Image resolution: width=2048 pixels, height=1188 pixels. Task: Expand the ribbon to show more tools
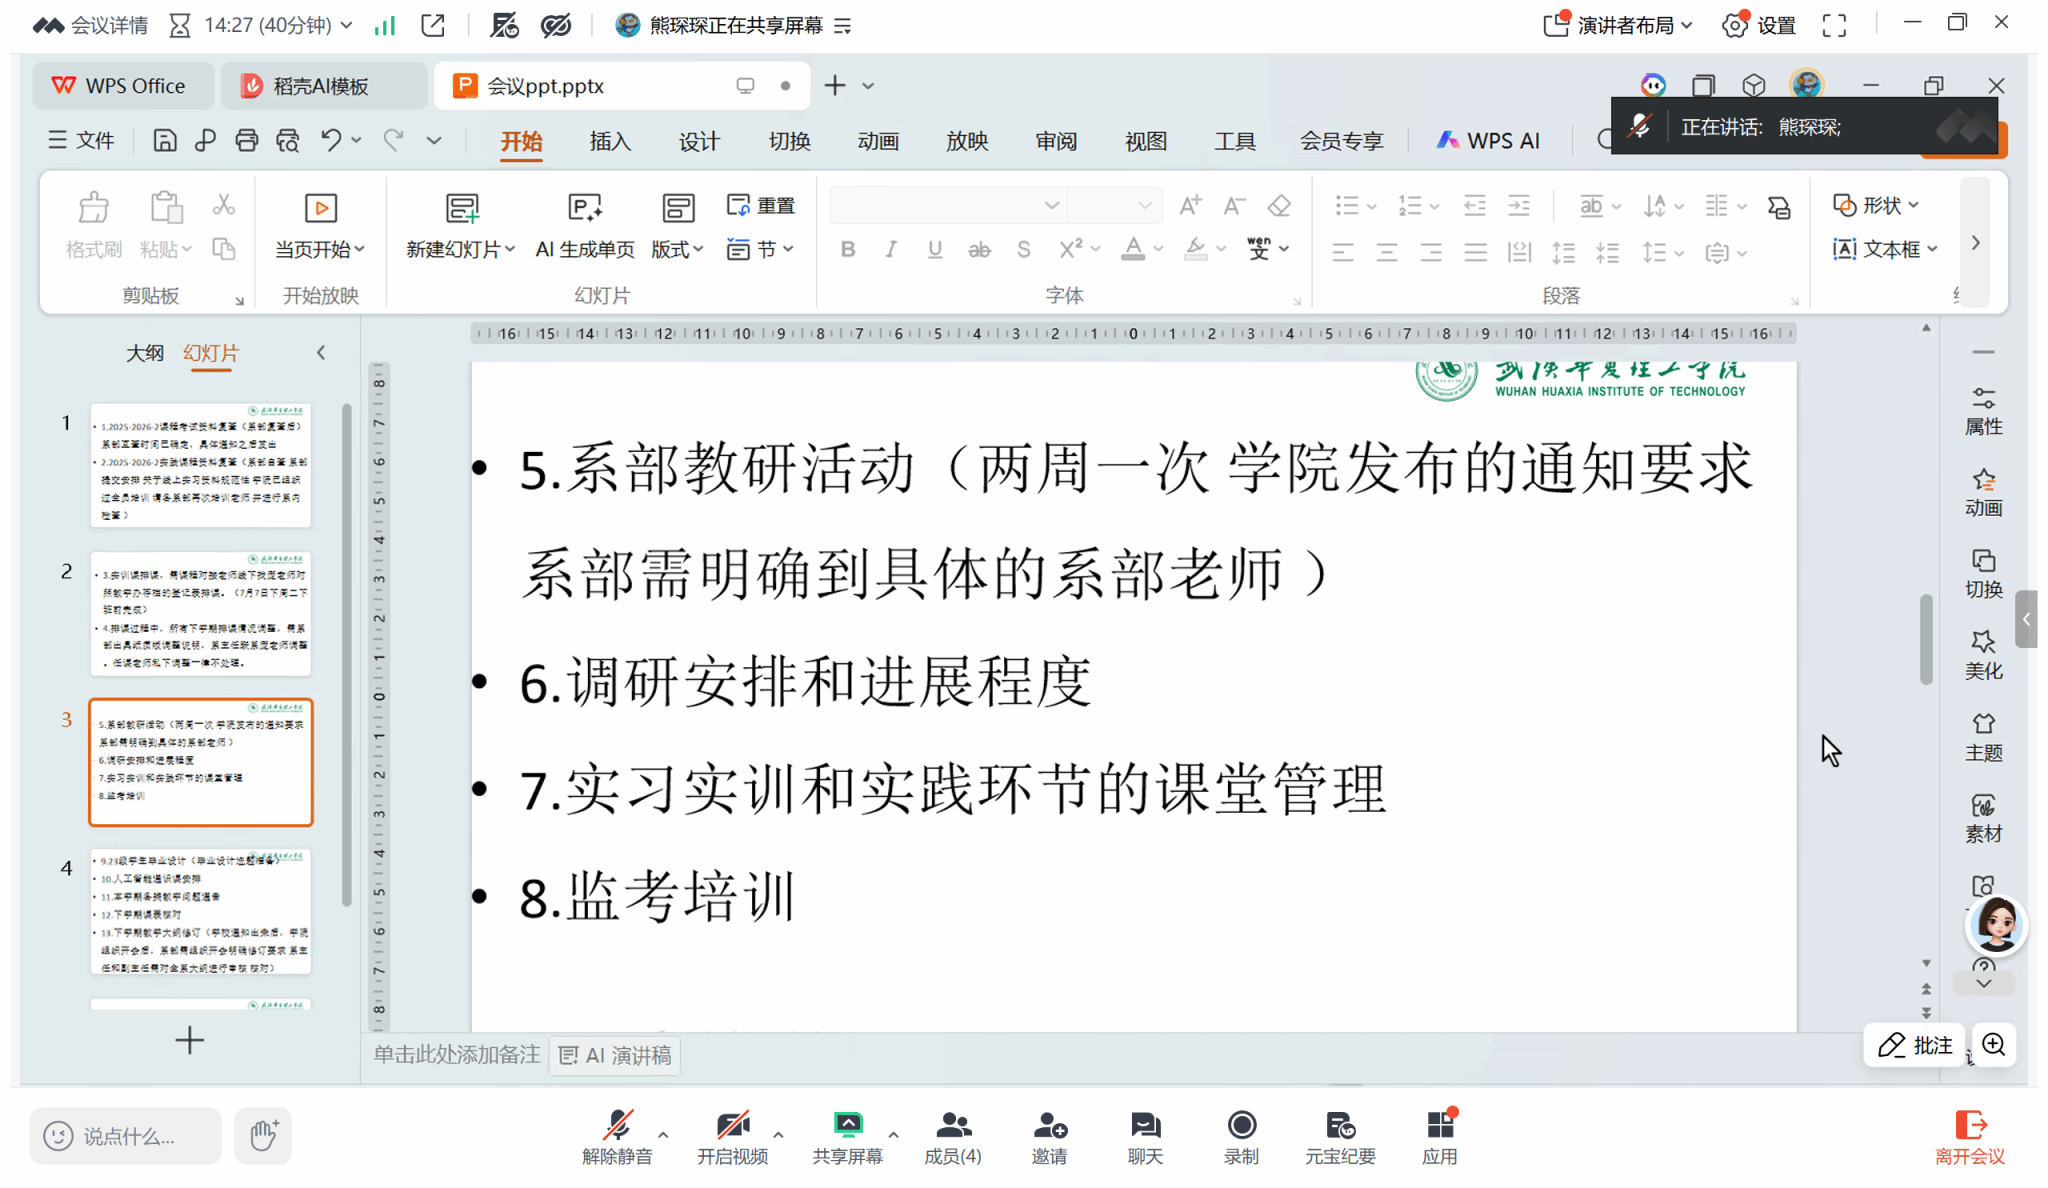point(1976,243)
